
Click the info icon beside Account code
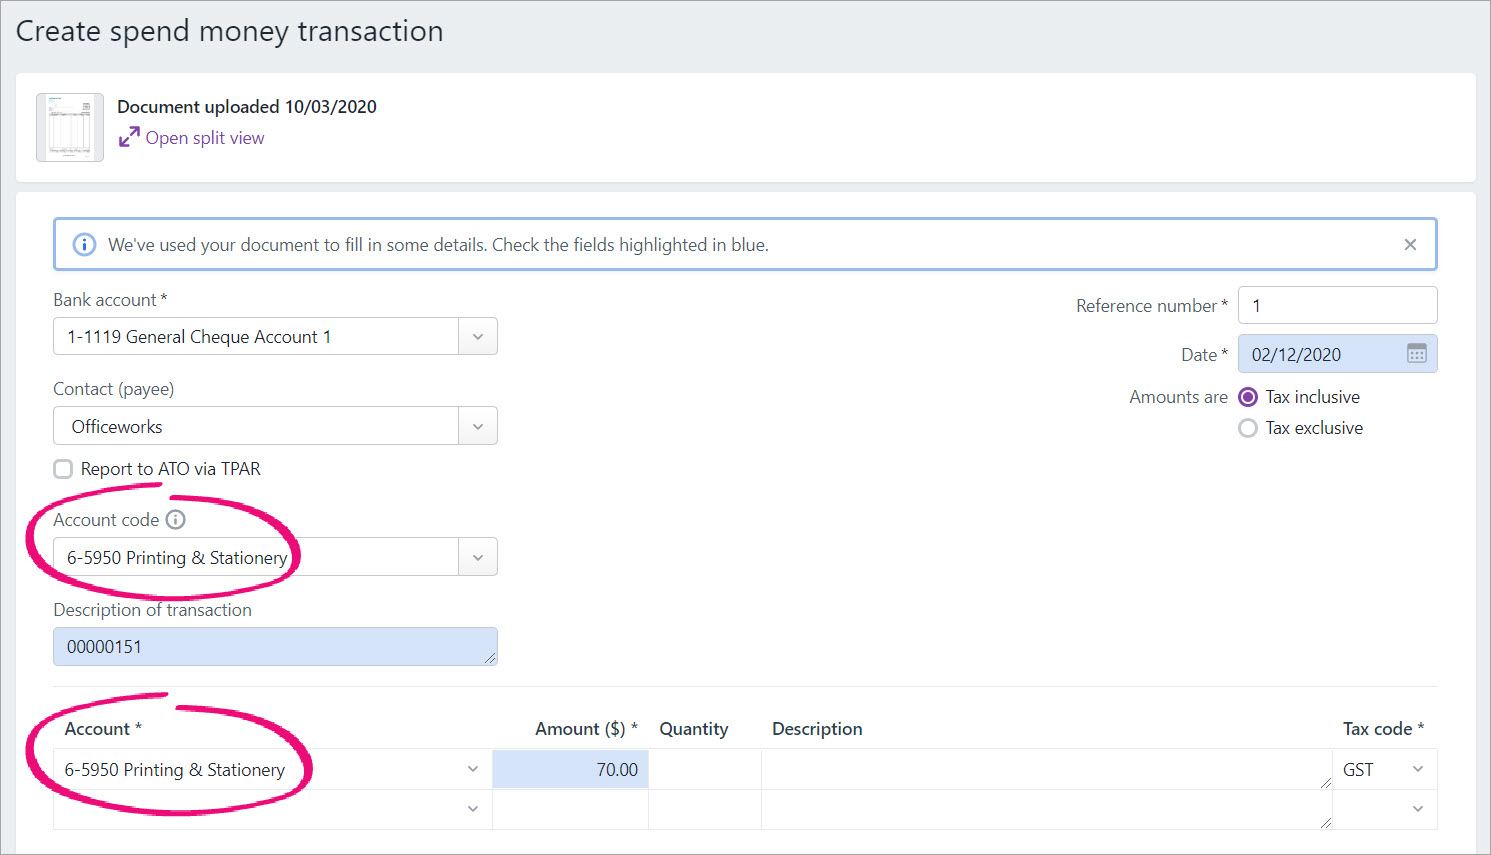pyautogui.click(x=176, y=519)
